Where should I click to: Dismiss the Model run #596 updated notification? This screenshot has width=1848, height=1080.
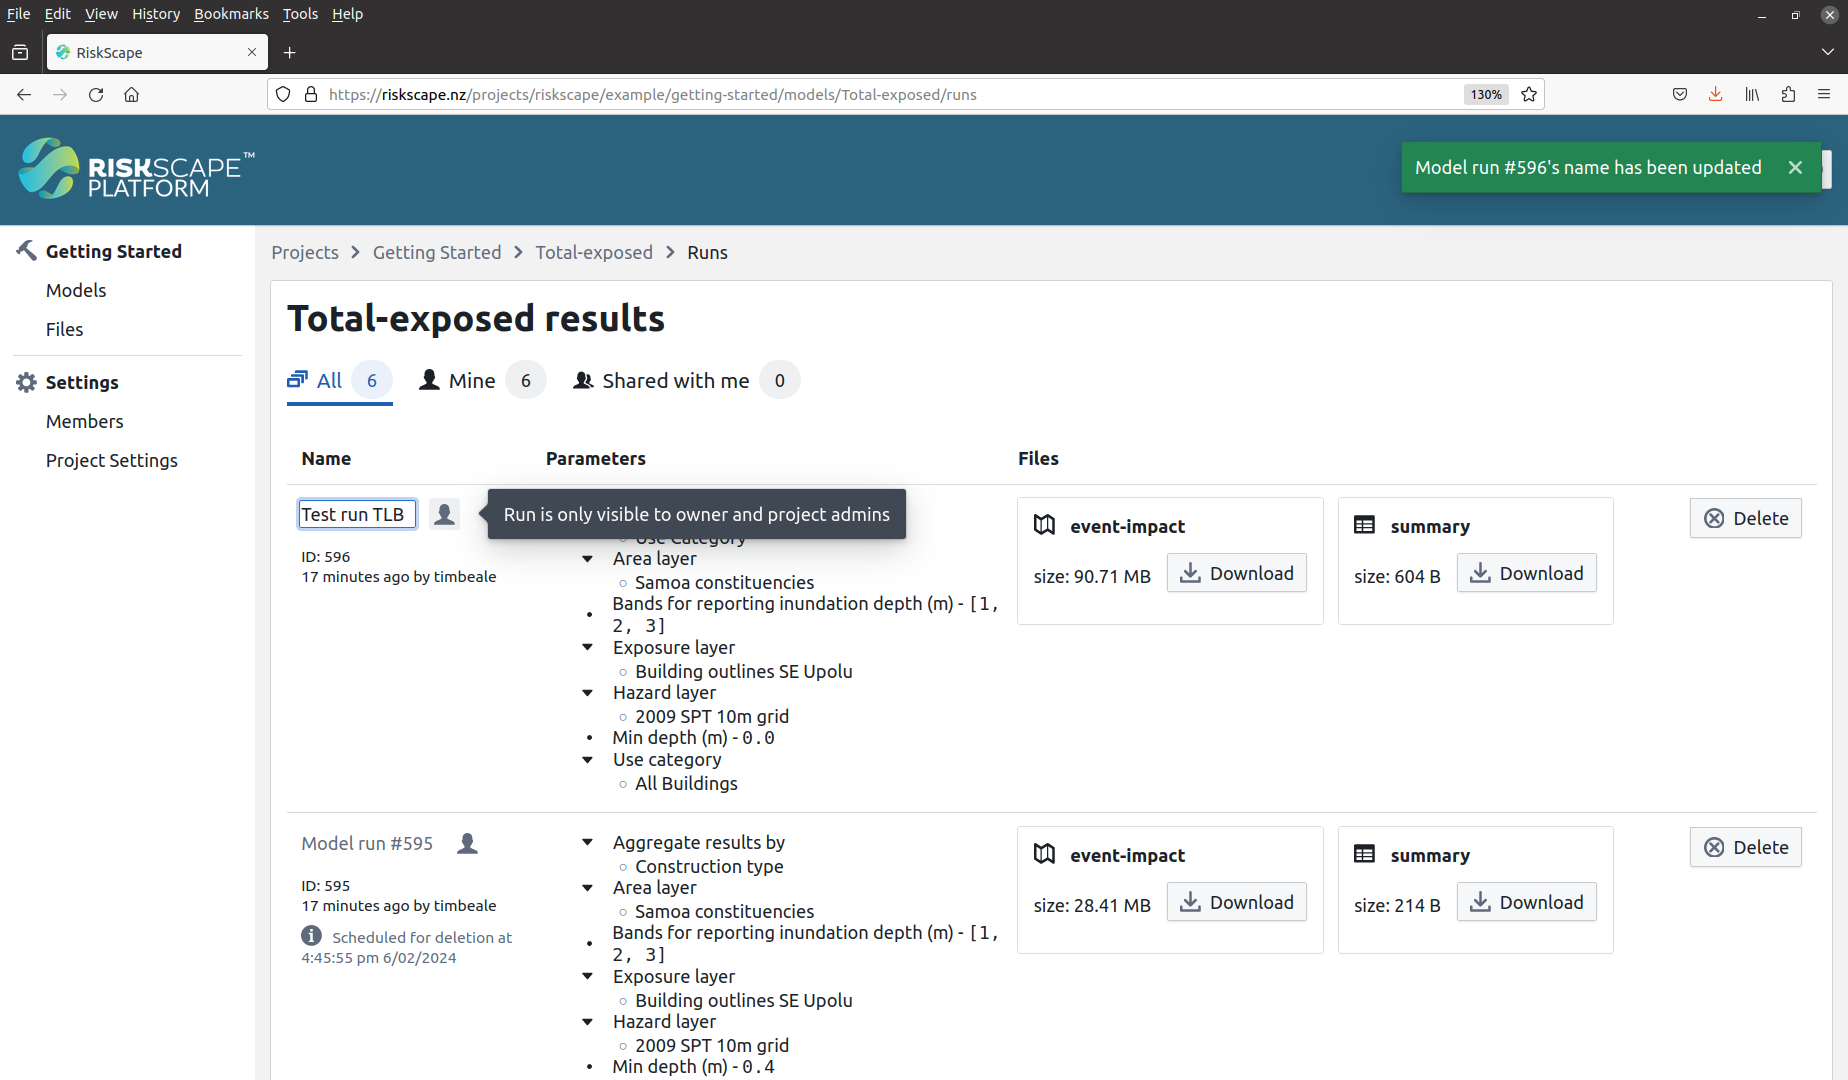pyautogui.click(x=1795, y=167)
